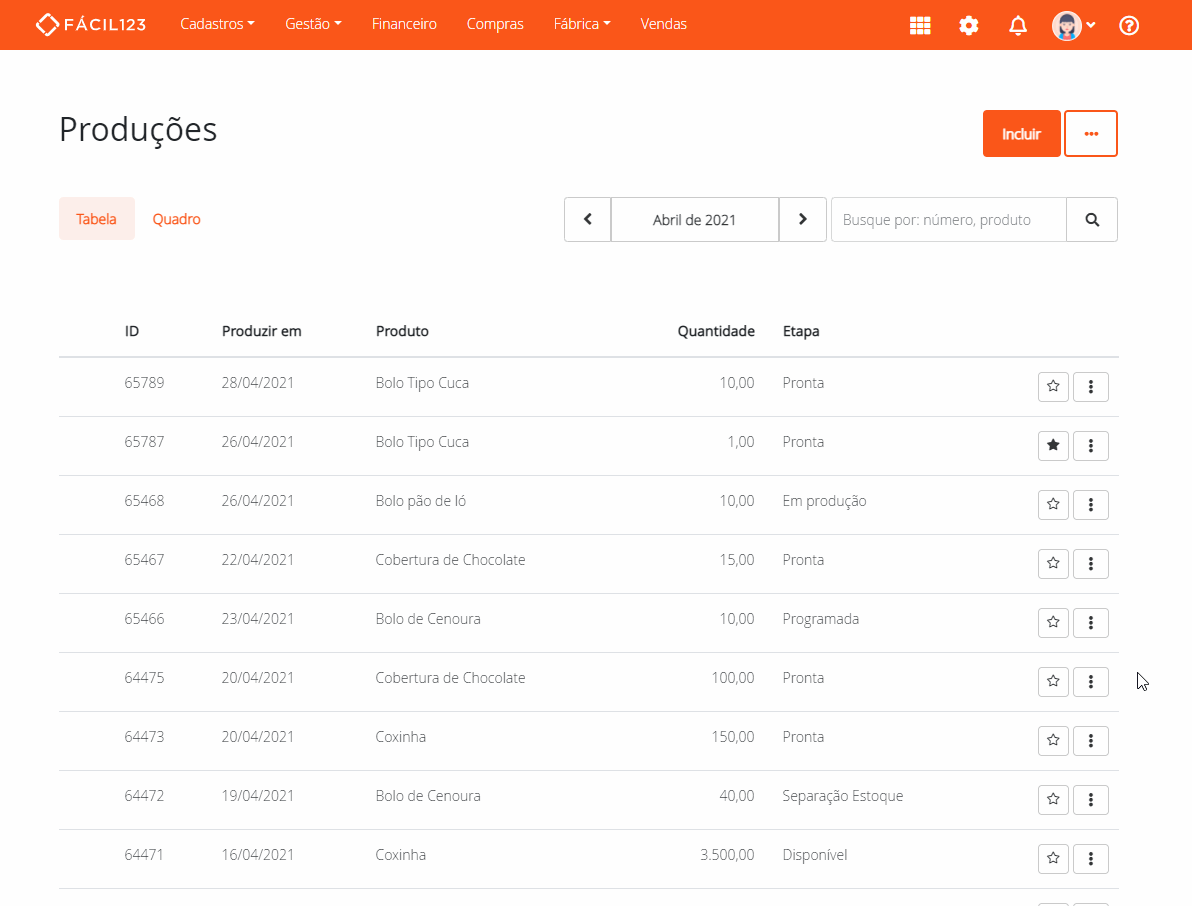
Task: Go to next month with right arrow
Action: click(802, 220)
